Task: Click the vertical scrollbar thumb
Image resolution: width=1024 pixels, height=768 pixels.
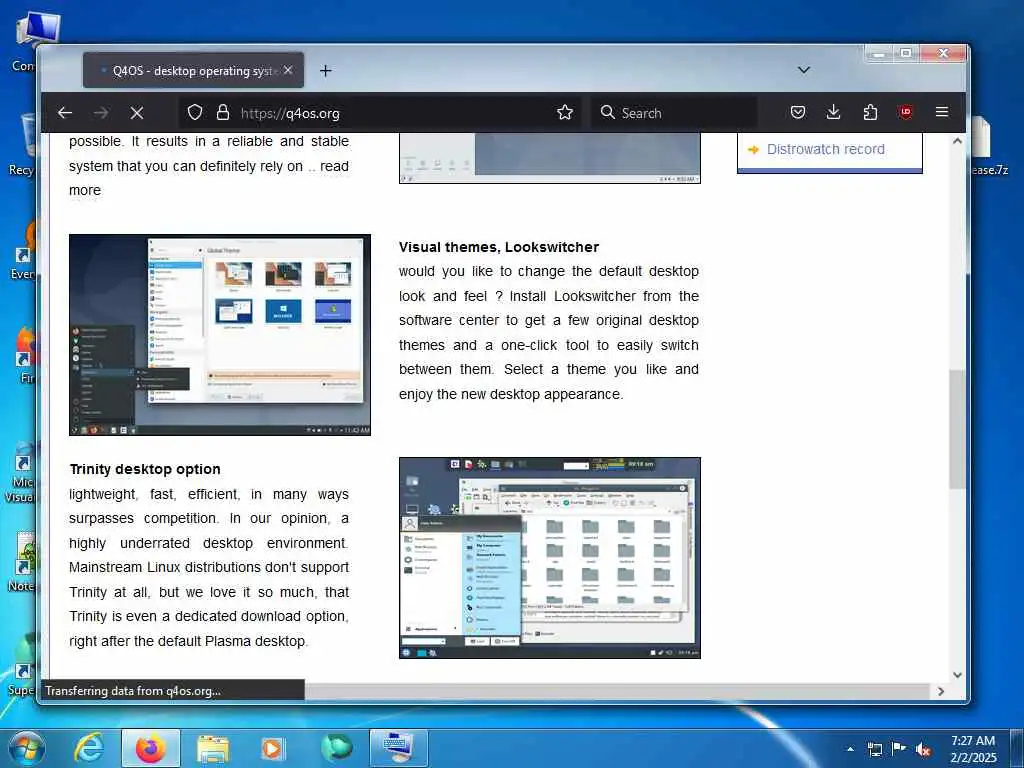Action: [x=957, y=430]
